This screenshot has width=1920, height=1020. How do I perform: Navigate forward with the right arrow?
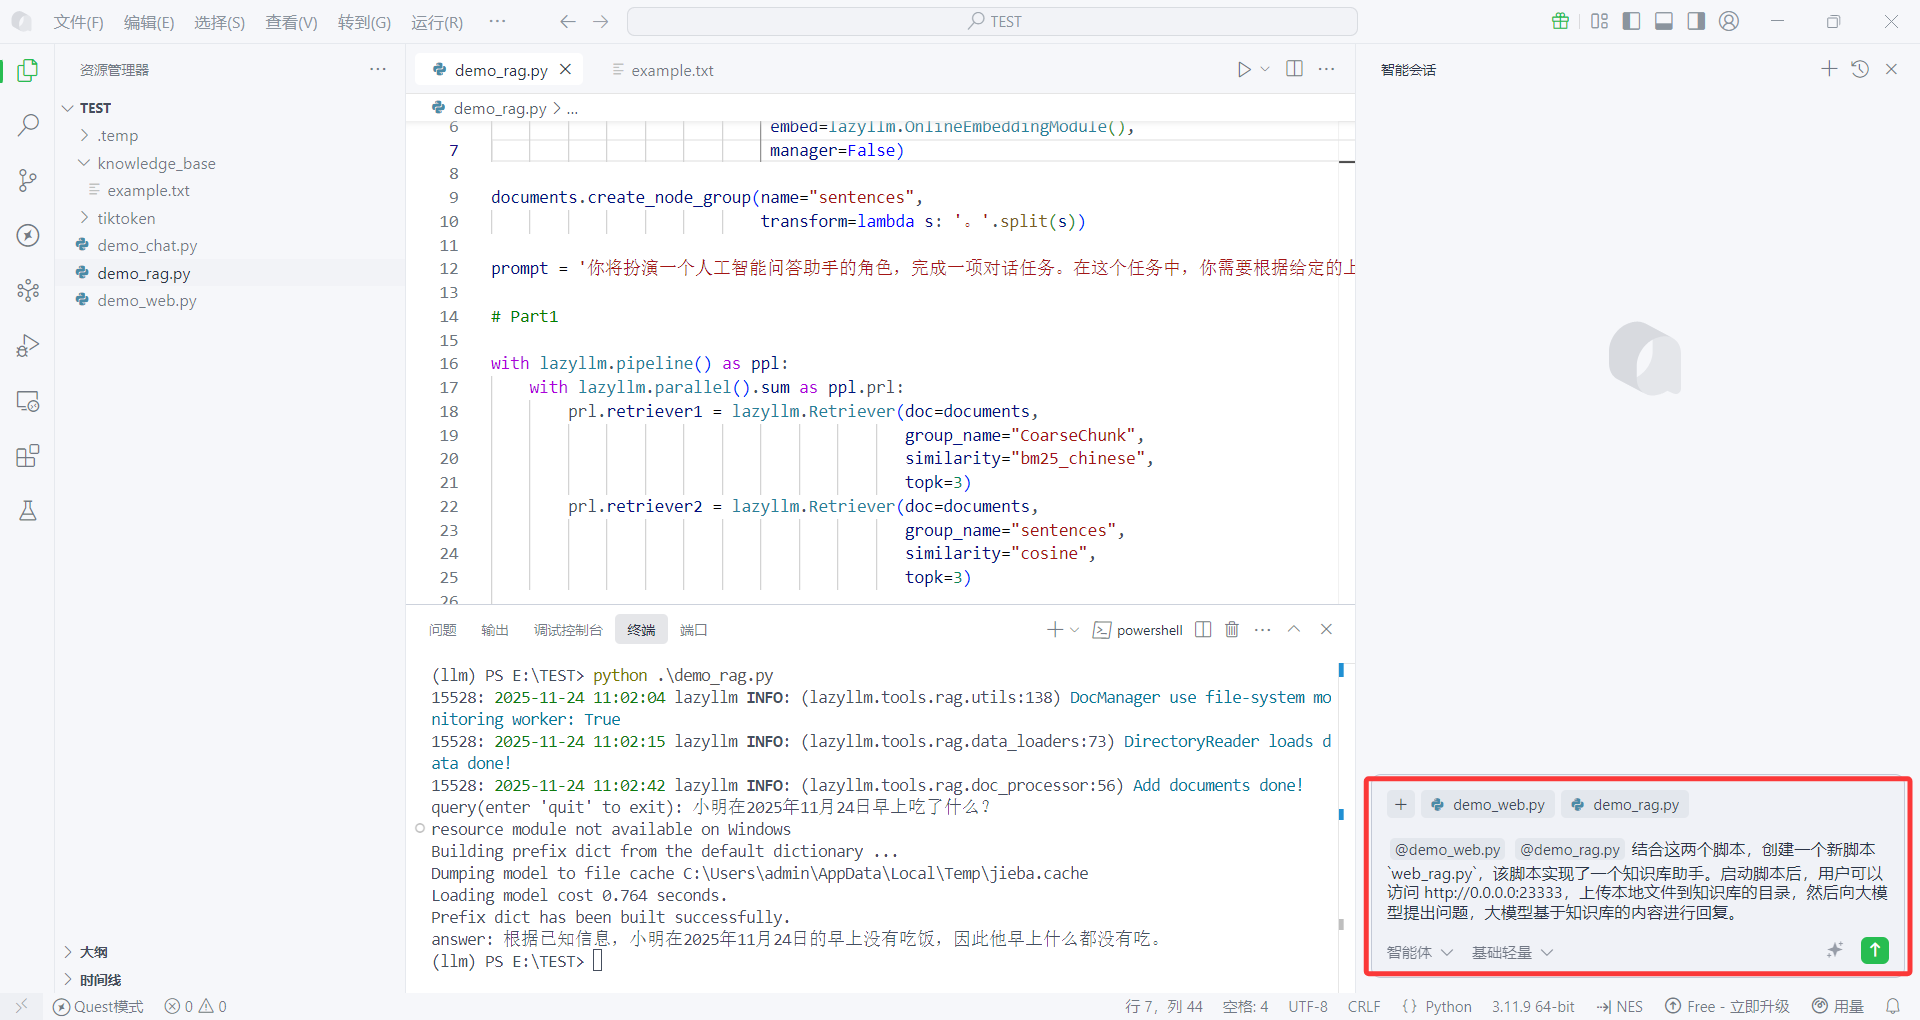(x=600, y=21)
